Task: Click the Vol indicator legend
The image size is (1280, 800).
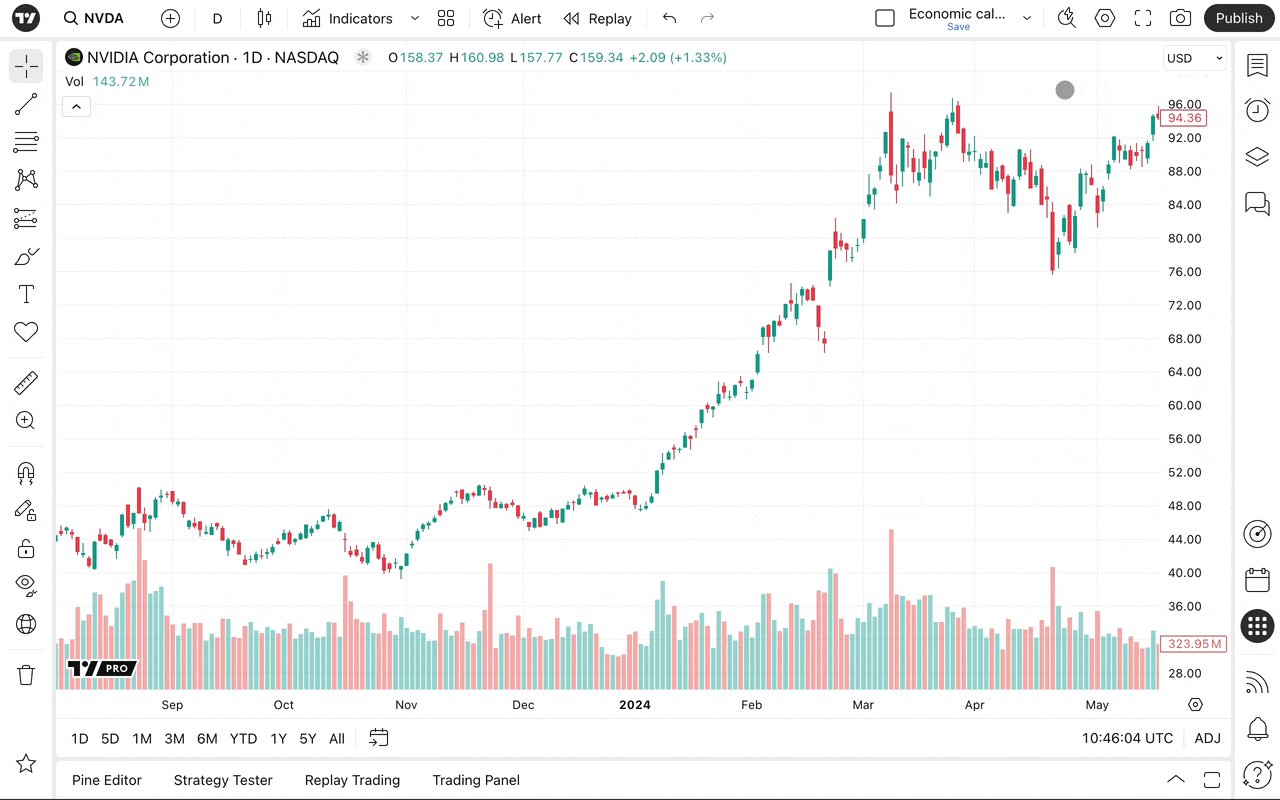Action: [x=108, y=81]
